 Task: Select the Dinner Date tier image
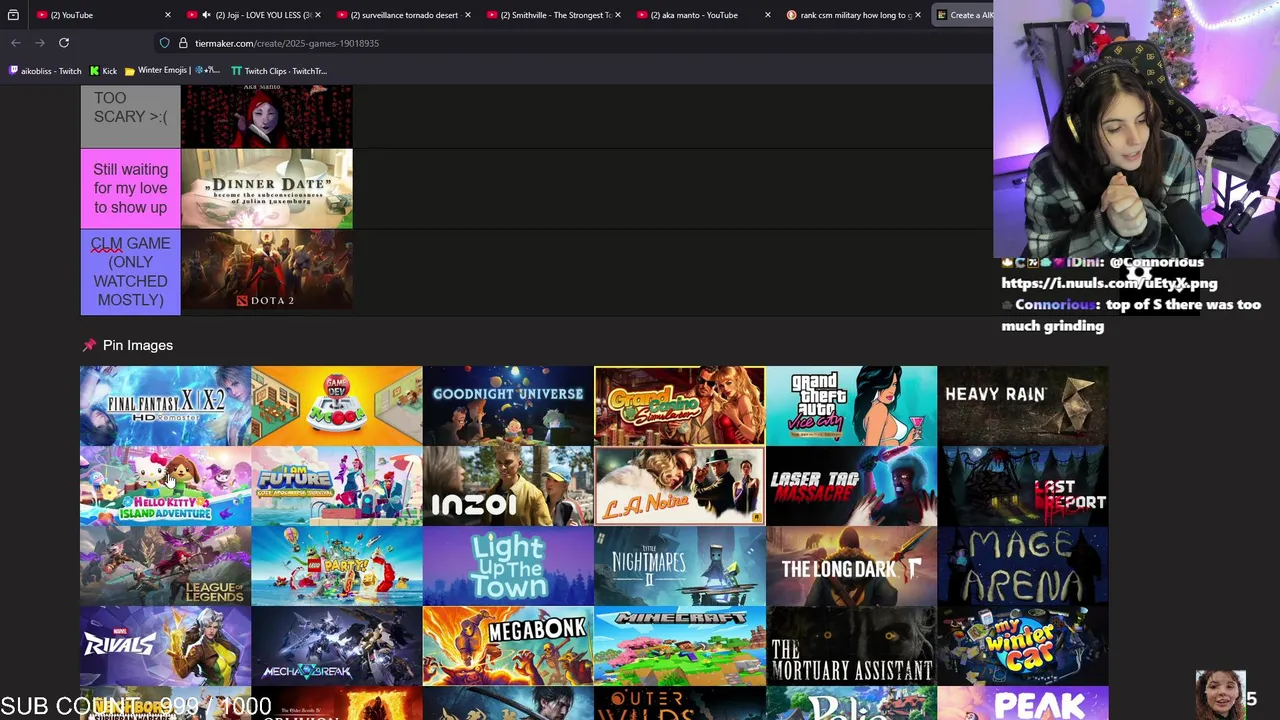(x=267, y=188)
